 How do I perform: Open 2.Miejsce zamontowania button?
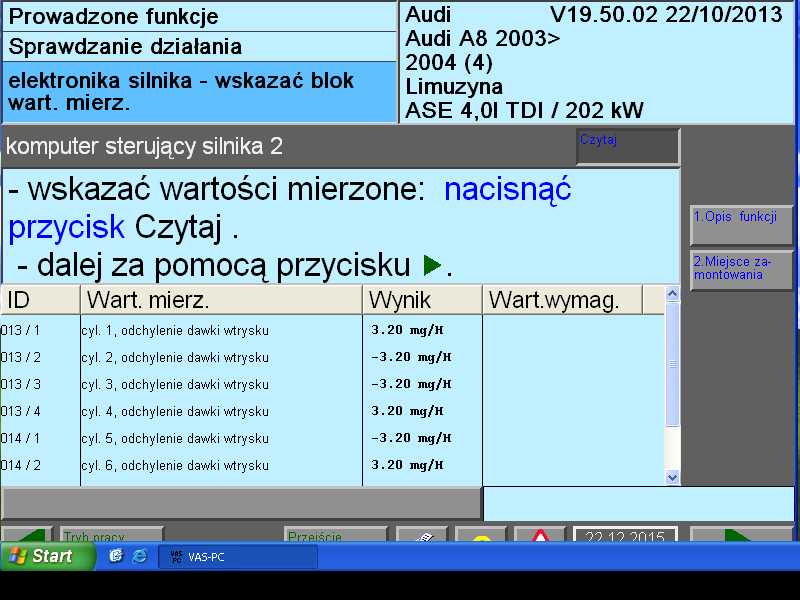coord(741,270)
